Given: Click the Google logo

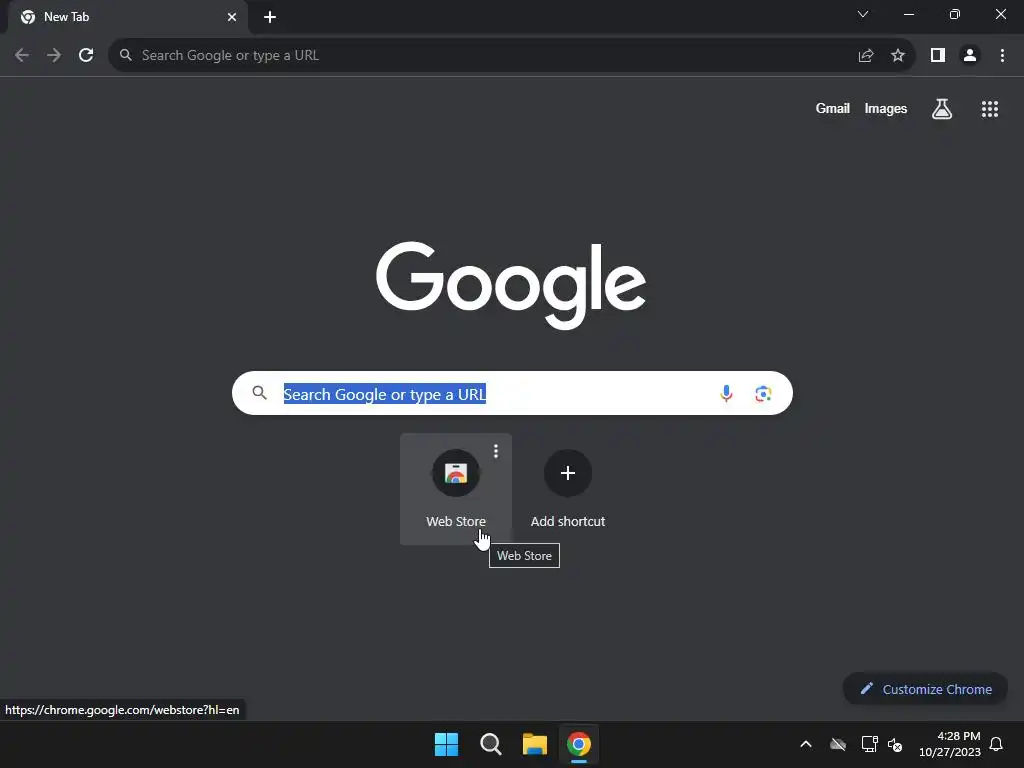Looking at the screenshot, I should pos(511,285).
